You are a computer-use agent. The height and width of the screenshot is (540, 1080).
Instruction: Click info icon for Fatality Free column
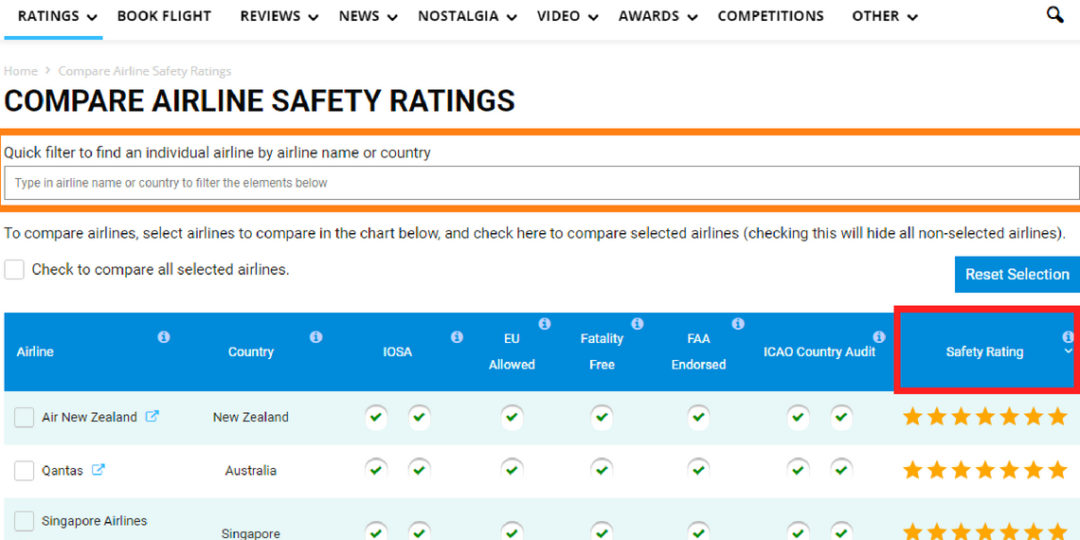[637, 324]
